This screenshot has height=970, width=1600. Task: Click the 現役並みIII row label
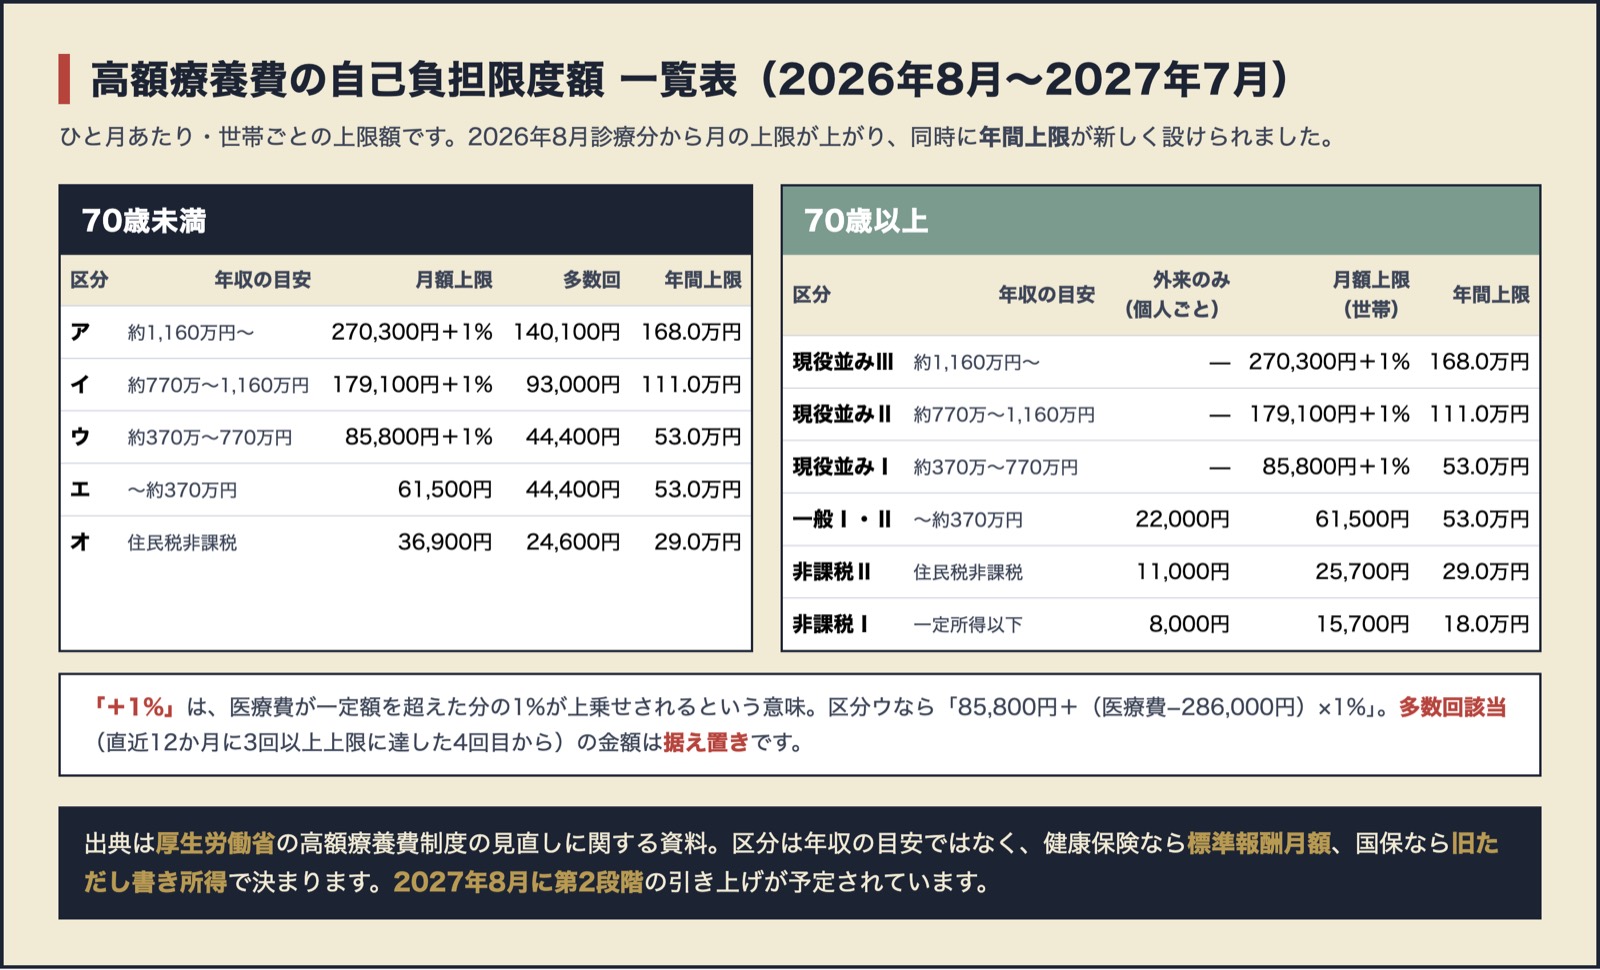(843, 362)
